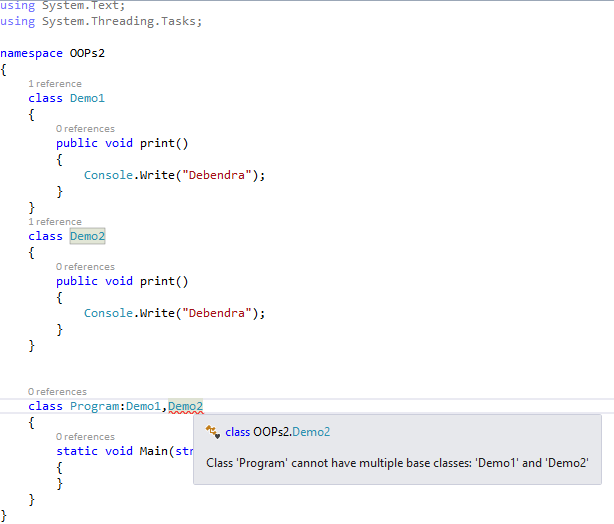Open '0 references' above class Program

(x=58, y=392)
